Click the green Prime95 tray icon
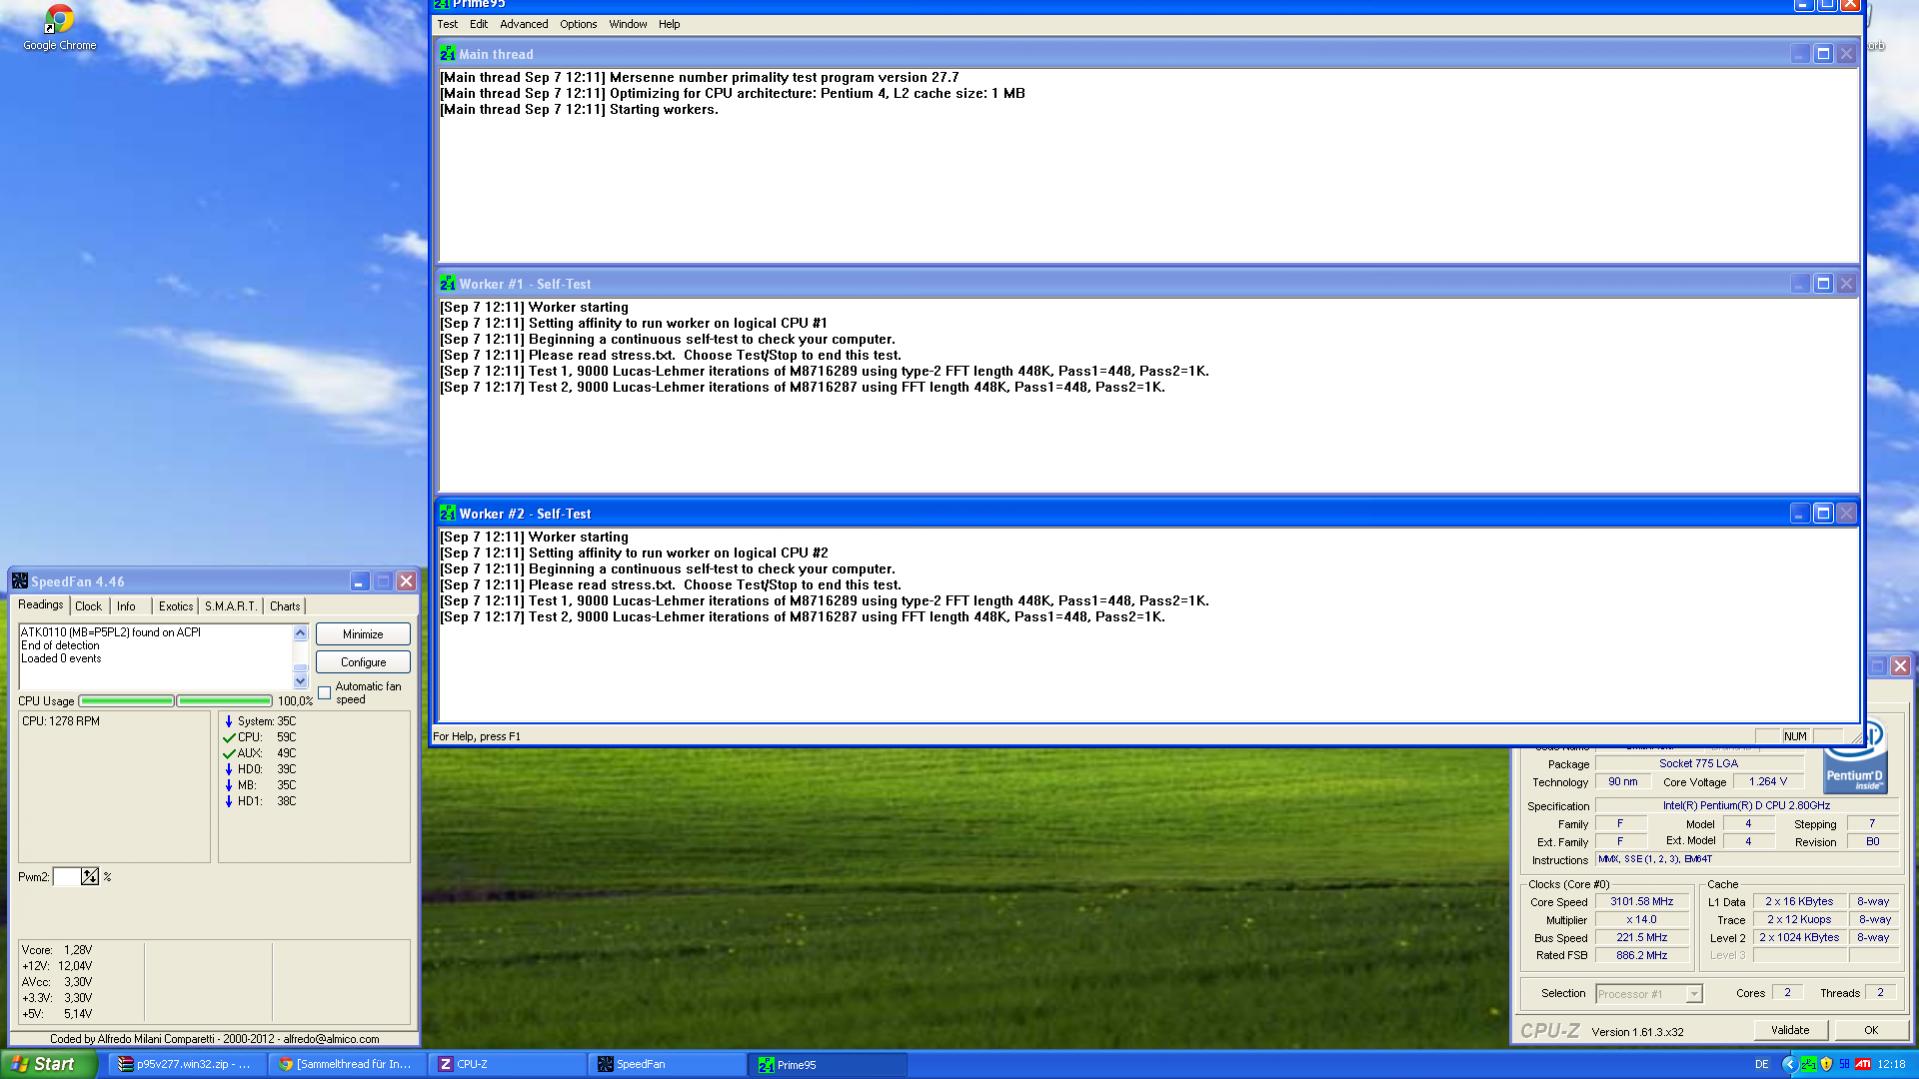 pos(1808,1064)
